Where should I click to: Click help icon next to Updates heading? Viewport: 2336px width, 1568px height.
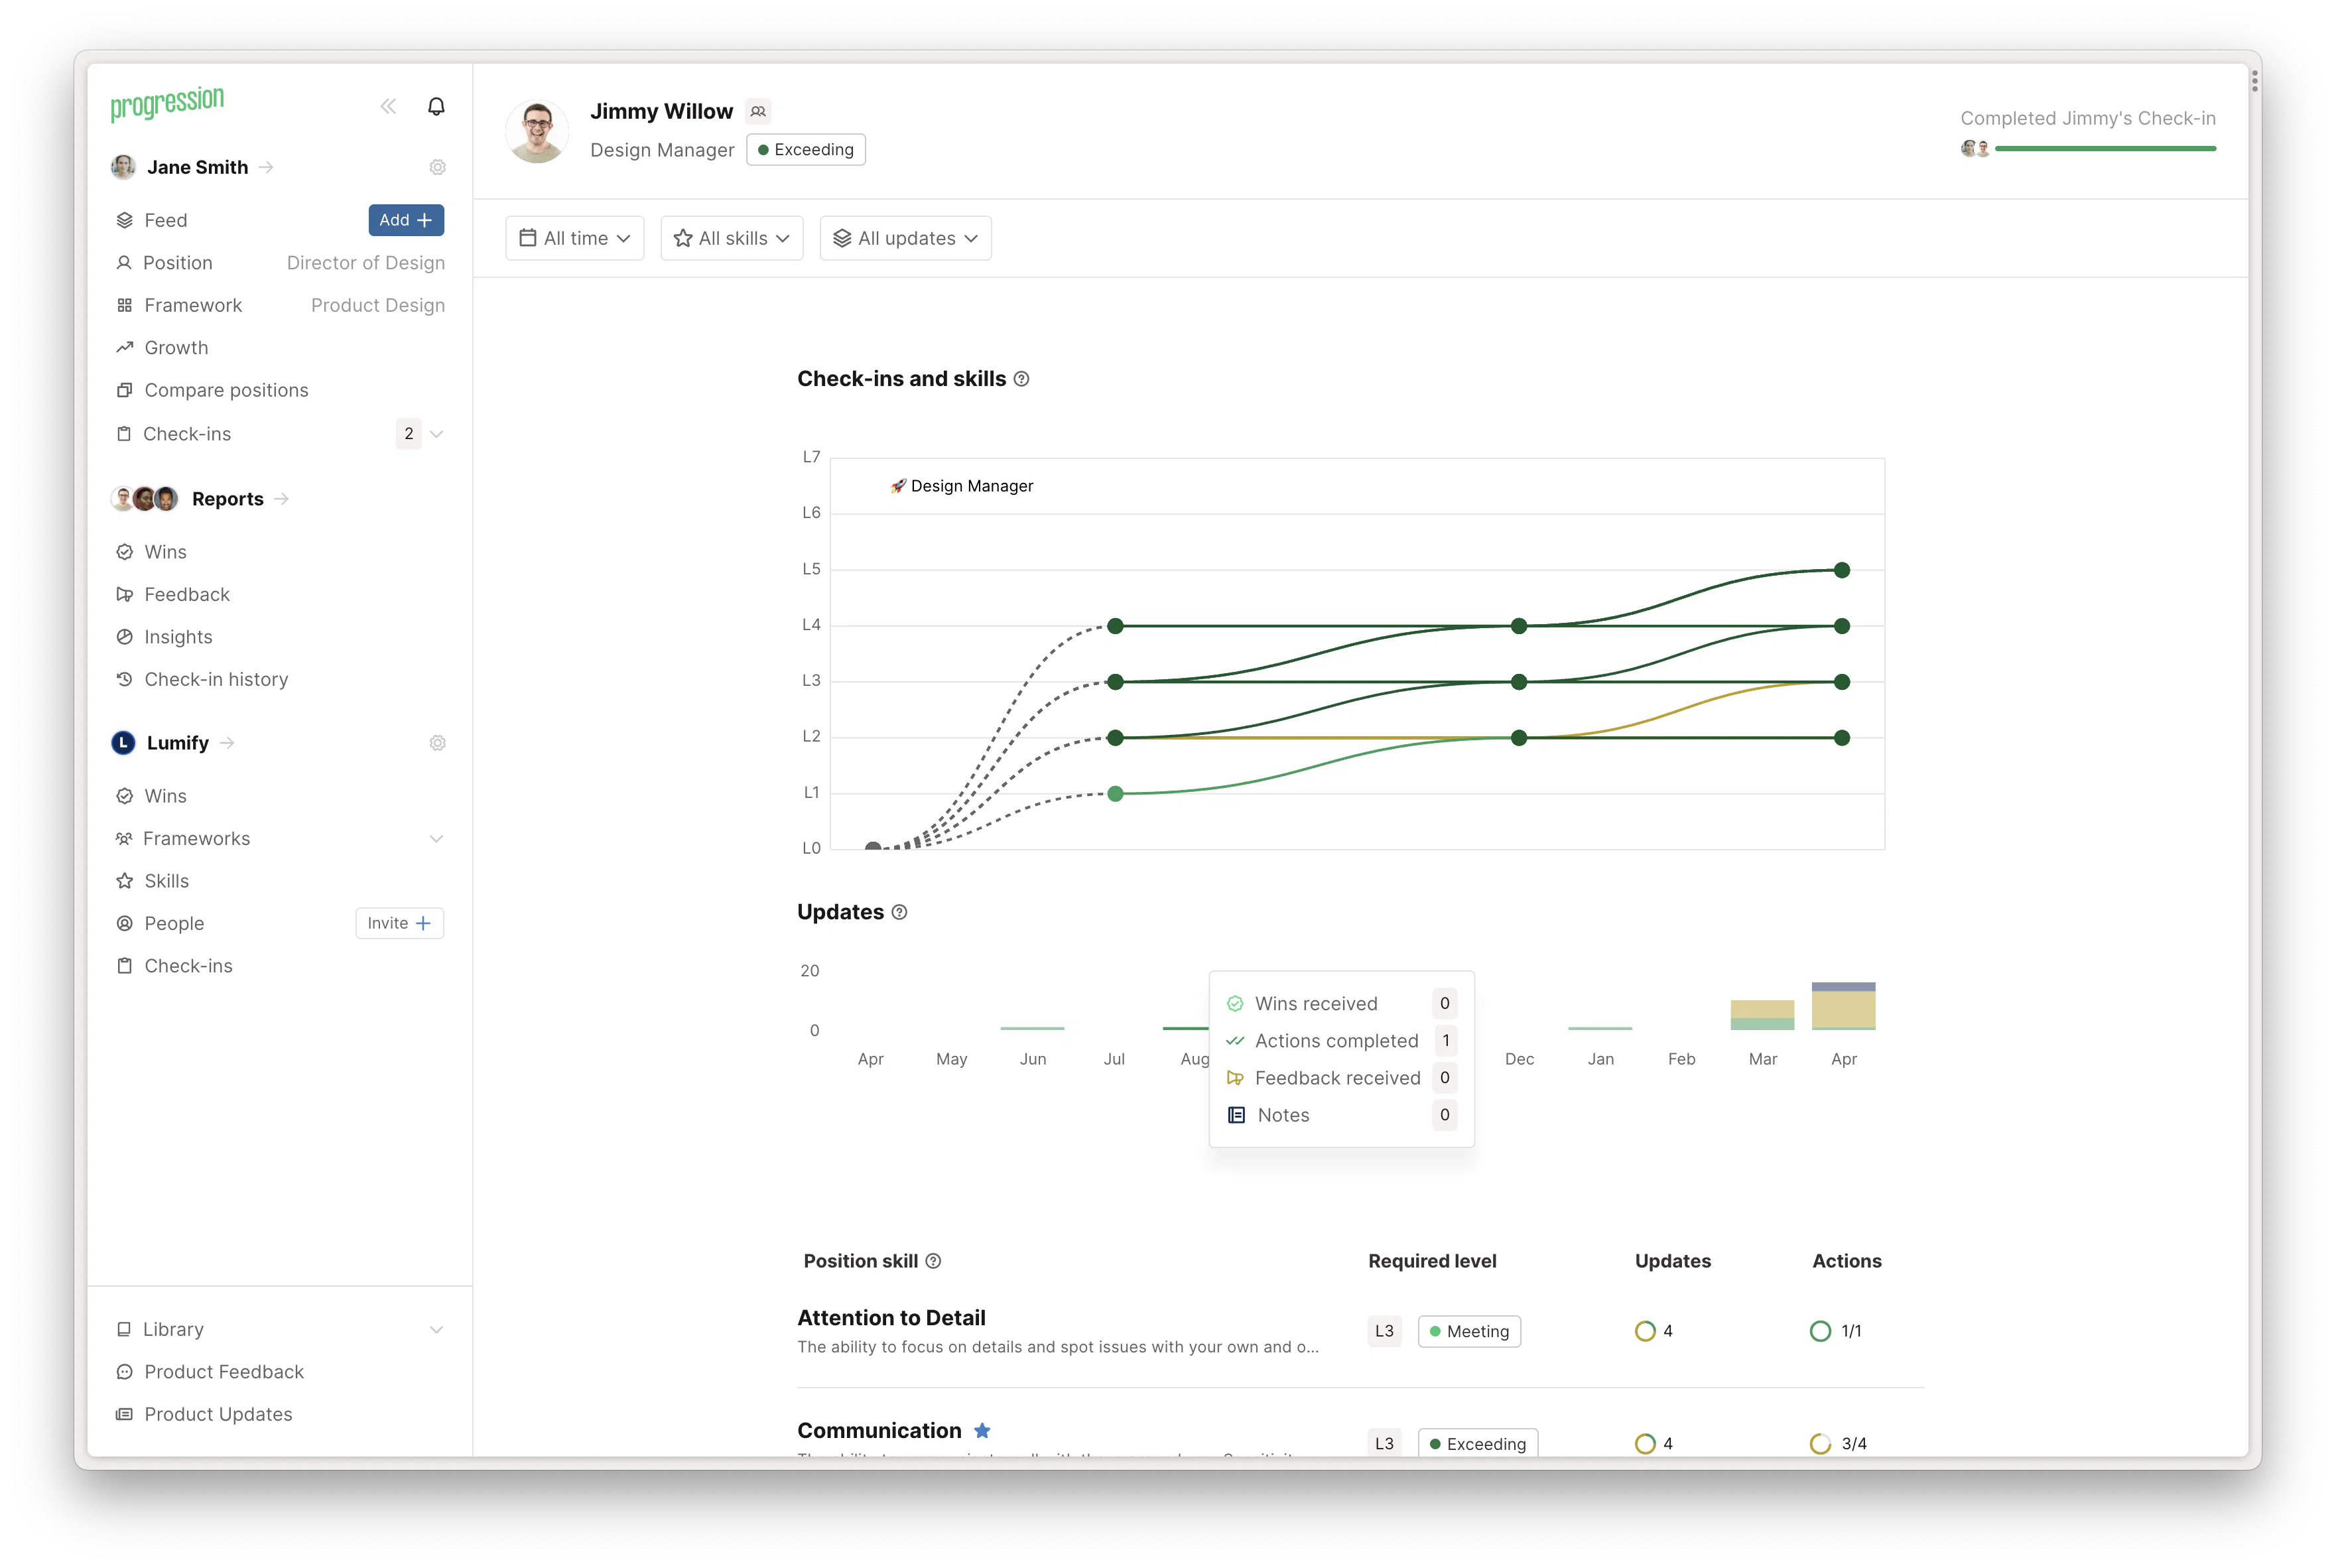[899, 912]
